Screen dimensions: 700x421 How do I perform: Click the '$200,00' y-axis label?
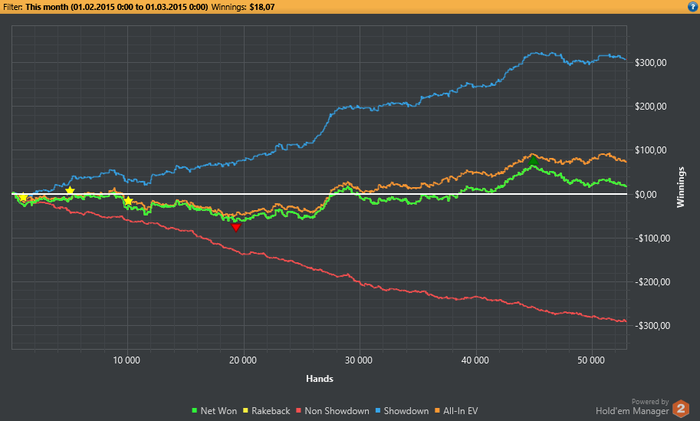click(650, 106)
